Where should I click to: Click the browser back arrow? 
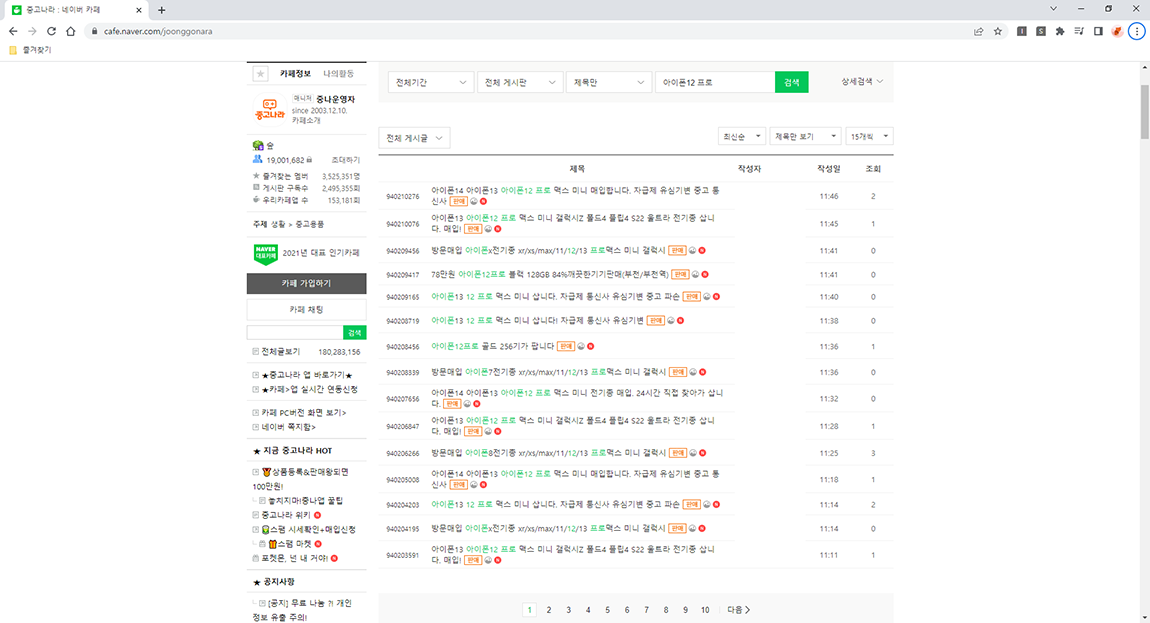coord(13,32)
